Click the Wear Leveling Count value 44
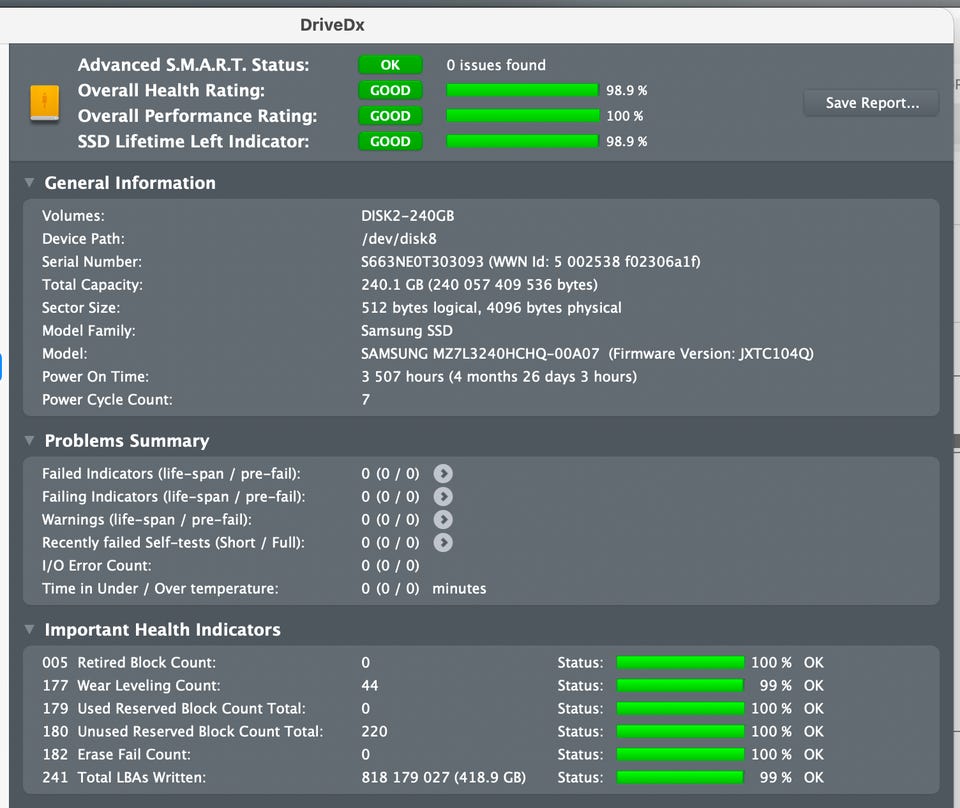The width and height of the screenshot is (960, 808). 370,686
